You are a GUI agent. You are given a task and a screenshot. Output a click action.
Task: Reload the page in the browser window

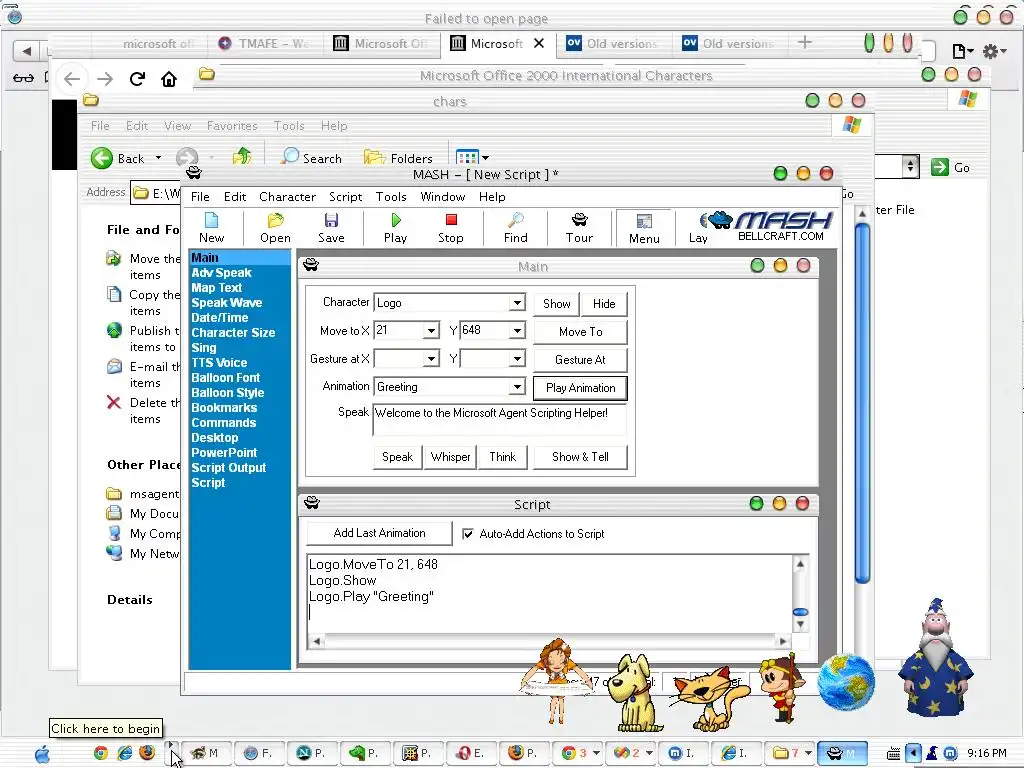coord(137,79)
